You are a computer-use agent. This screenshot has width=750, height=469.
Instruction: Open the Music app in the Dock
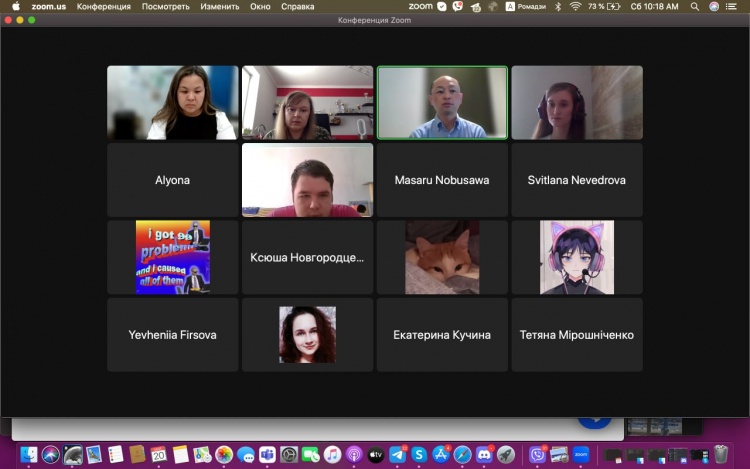click(332, 455)
